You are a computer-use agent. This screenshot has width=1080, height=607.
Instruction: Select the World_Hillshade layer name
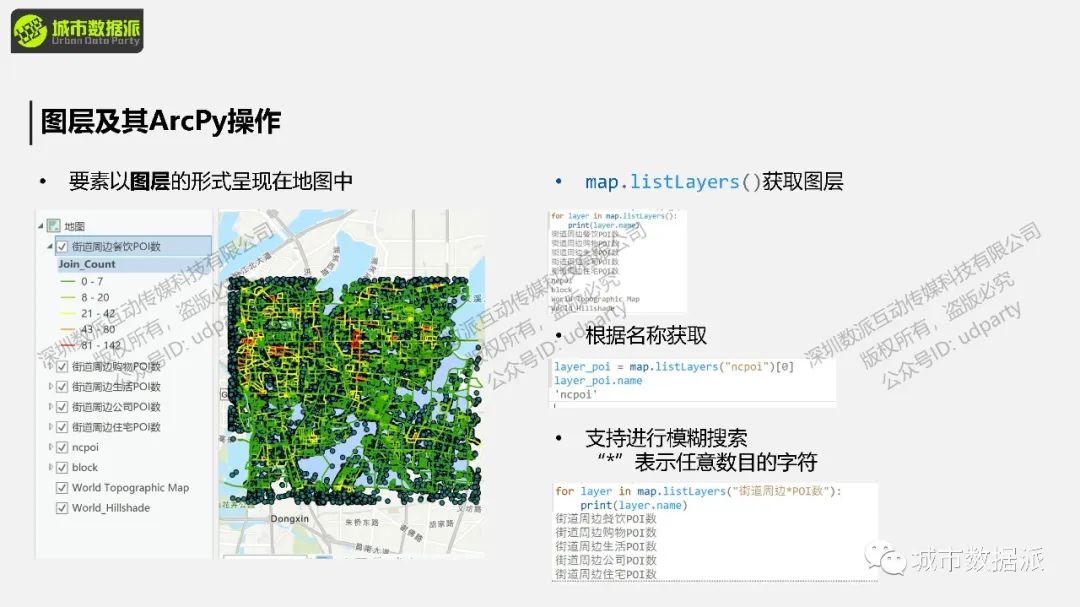tap(111, 508)
